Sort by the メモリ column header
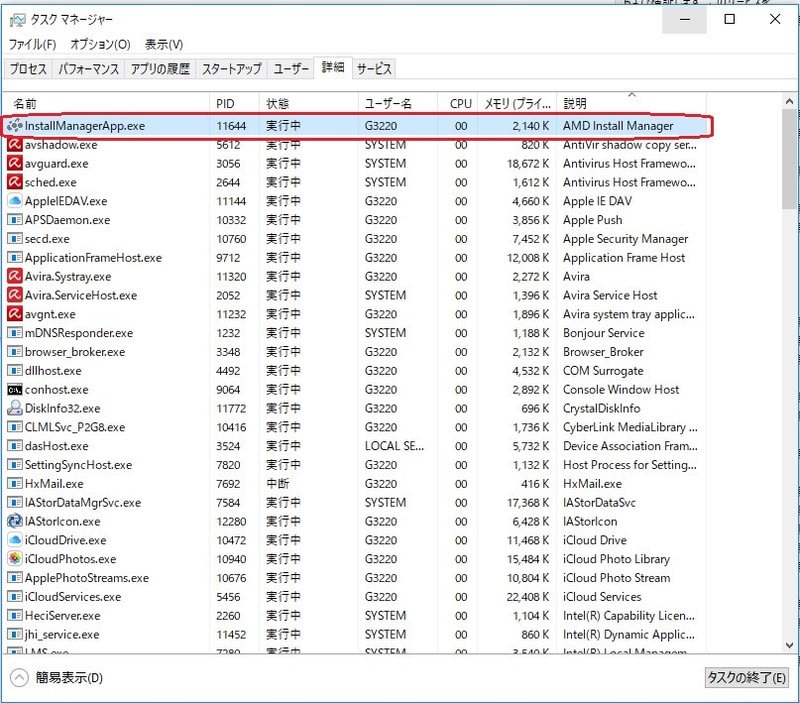This screenshot has width=800, height=703. pyautogui.click(x=517, y=104)
